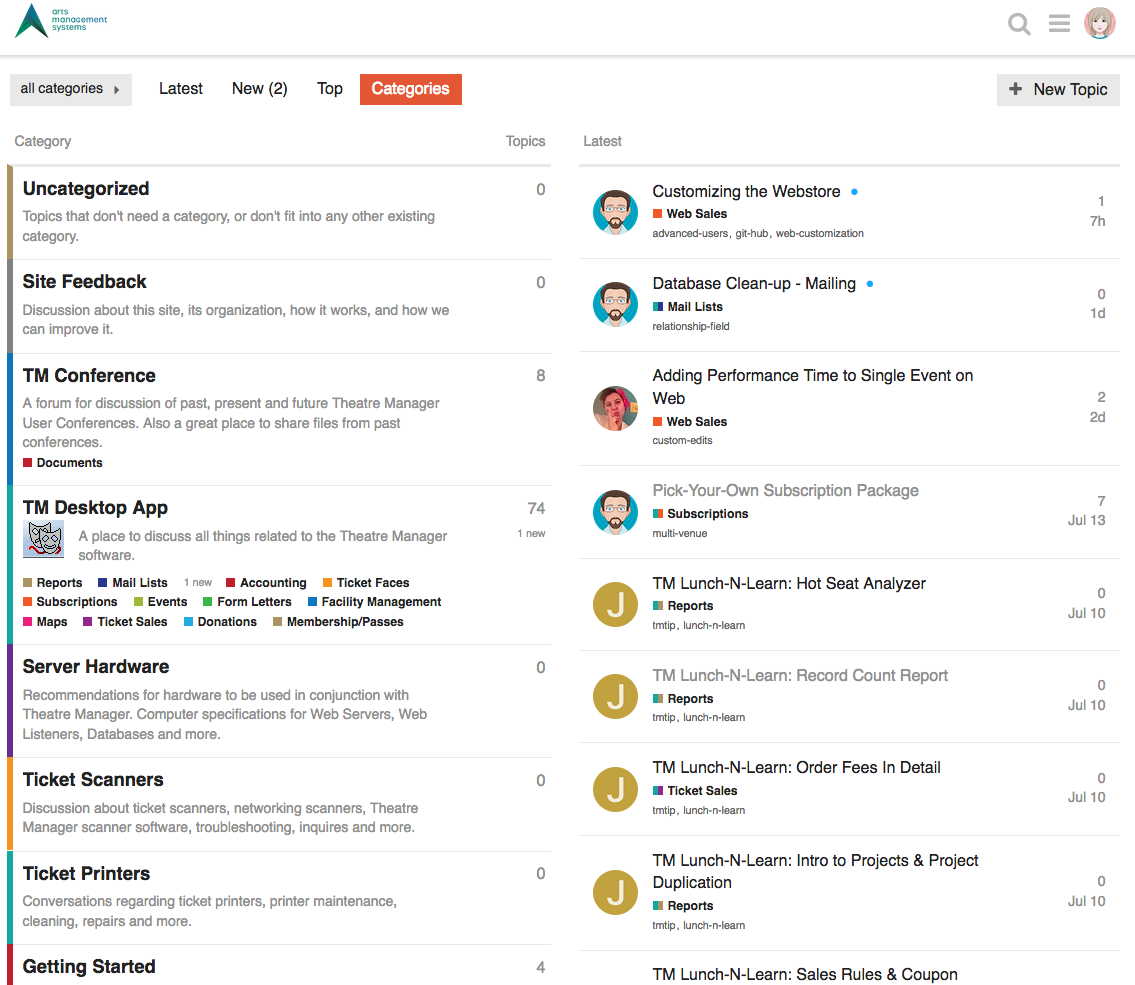1135x985 pixels.
Task: Open the Documents subcategory under TM Conference
Action: pos(63,462)
